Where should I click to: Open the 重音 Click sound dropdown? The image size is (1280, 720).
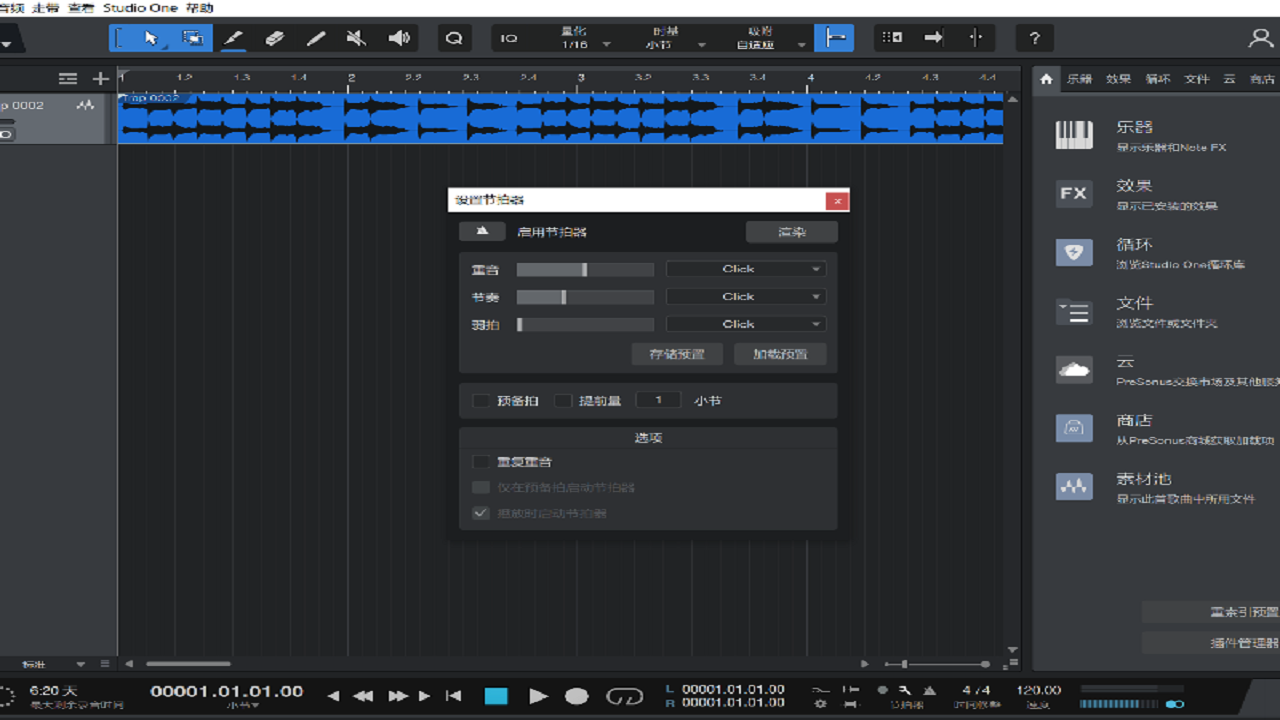[745, 268]
